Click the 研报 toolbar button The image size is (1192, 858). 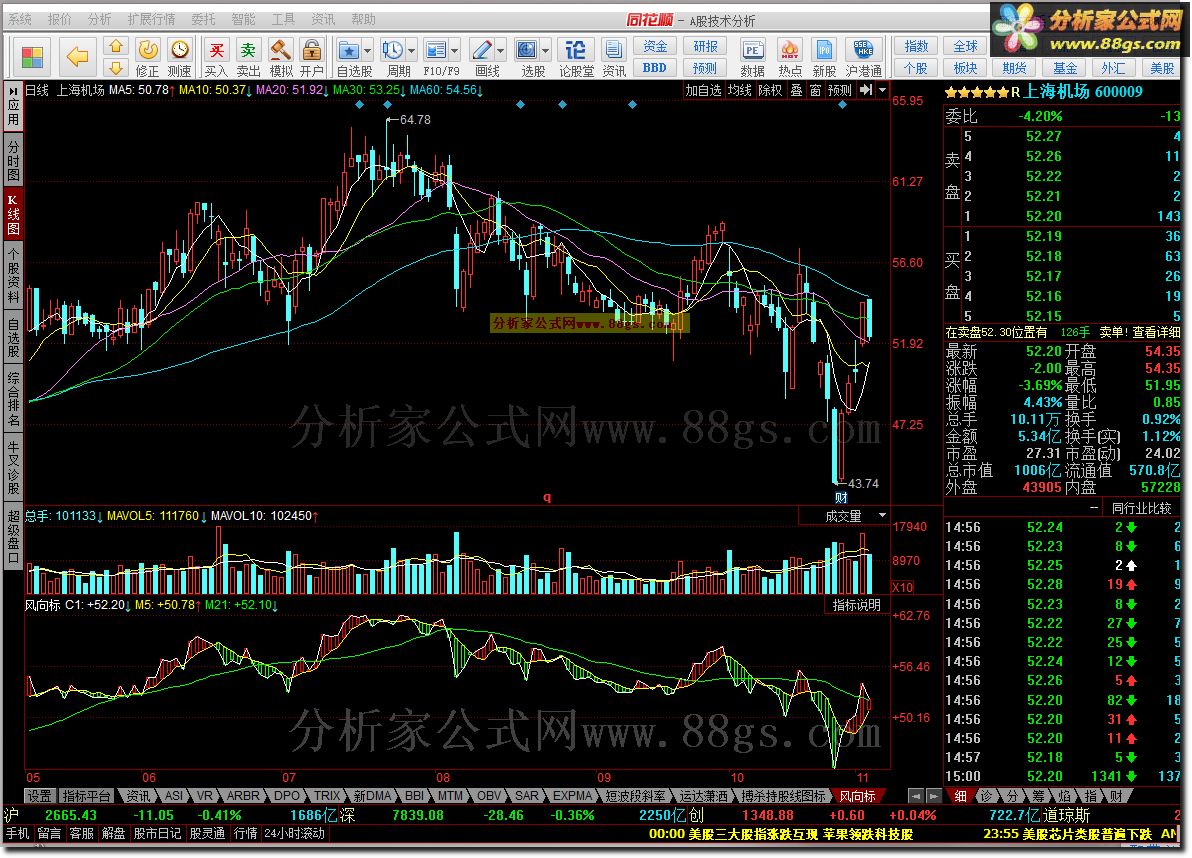pos(705,46)
